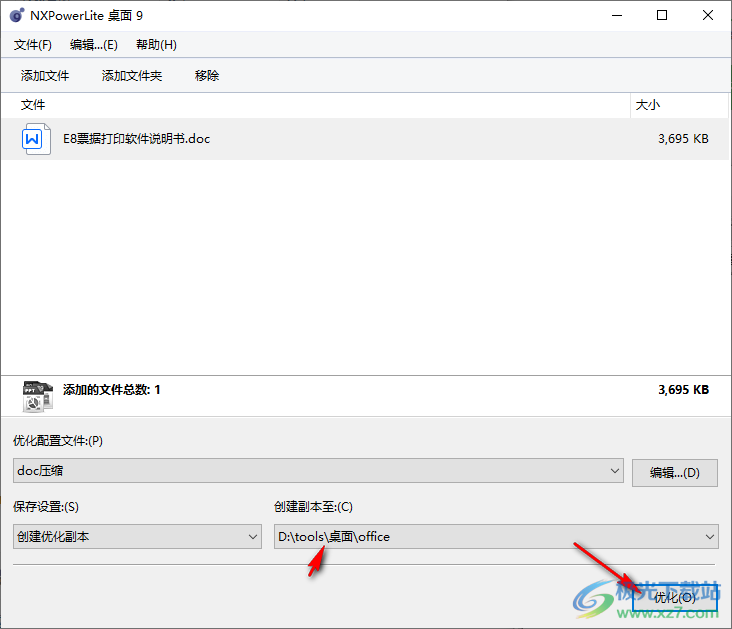
Task: Click 添加文件夹 in the toolbar
Action: (x=132, y=76)
